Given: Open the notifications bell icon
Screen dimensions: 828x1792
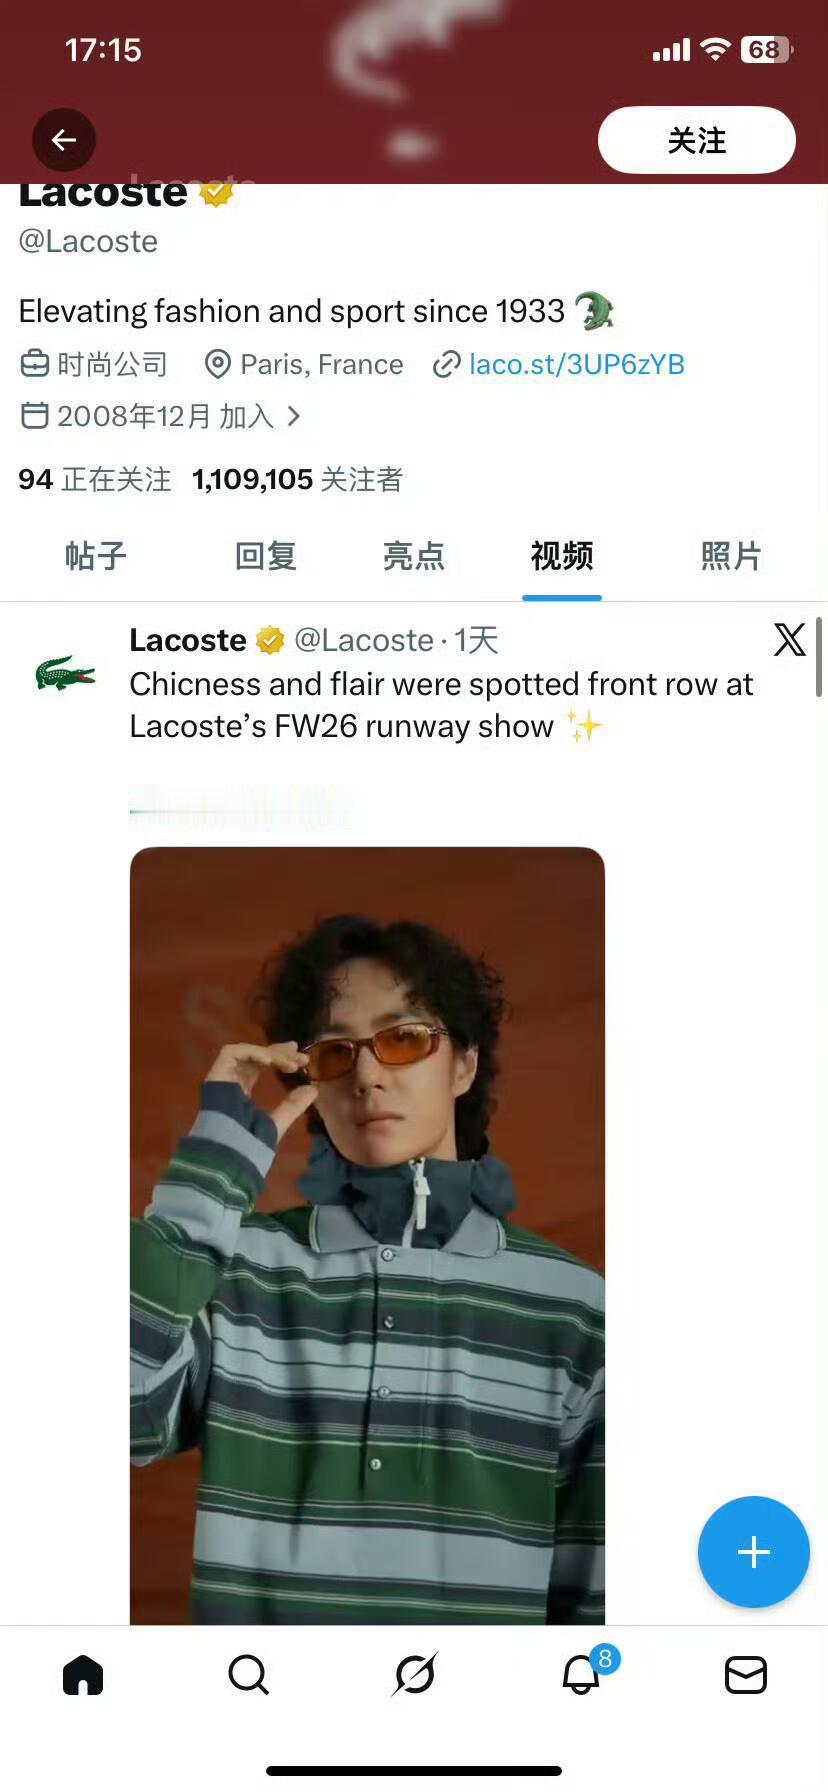Looking at the screenshot, I should pyautogui.click(x=581, y=1675).
